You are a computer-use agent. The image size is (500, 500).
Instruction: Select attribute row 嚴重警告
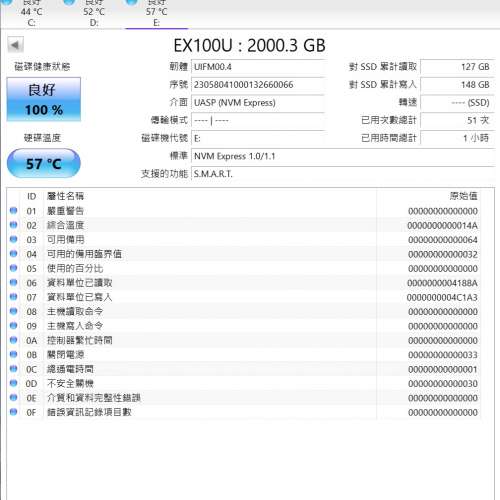pos(244,211)
